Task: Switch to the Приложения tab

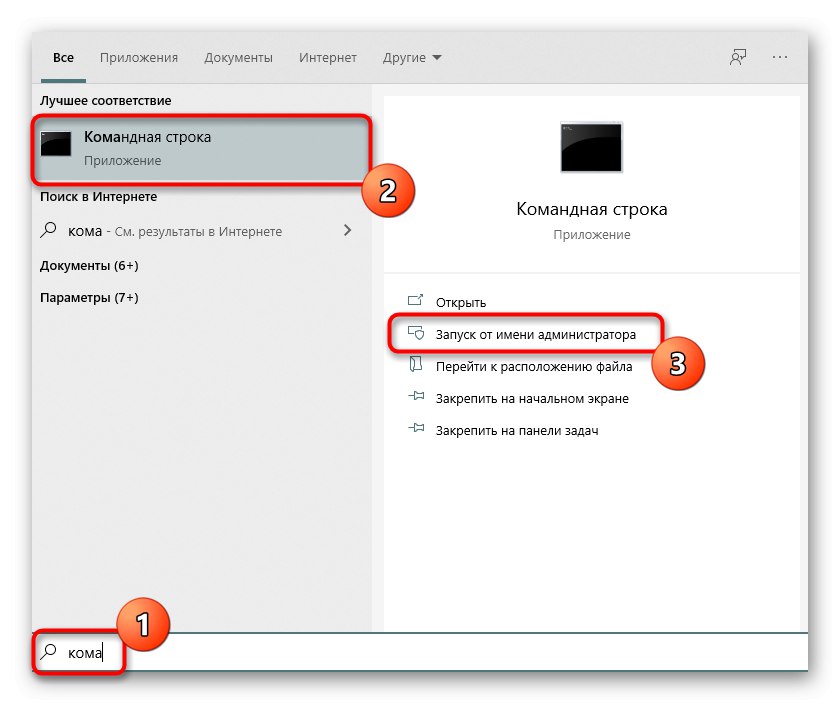Action: [x=139, y=57]
